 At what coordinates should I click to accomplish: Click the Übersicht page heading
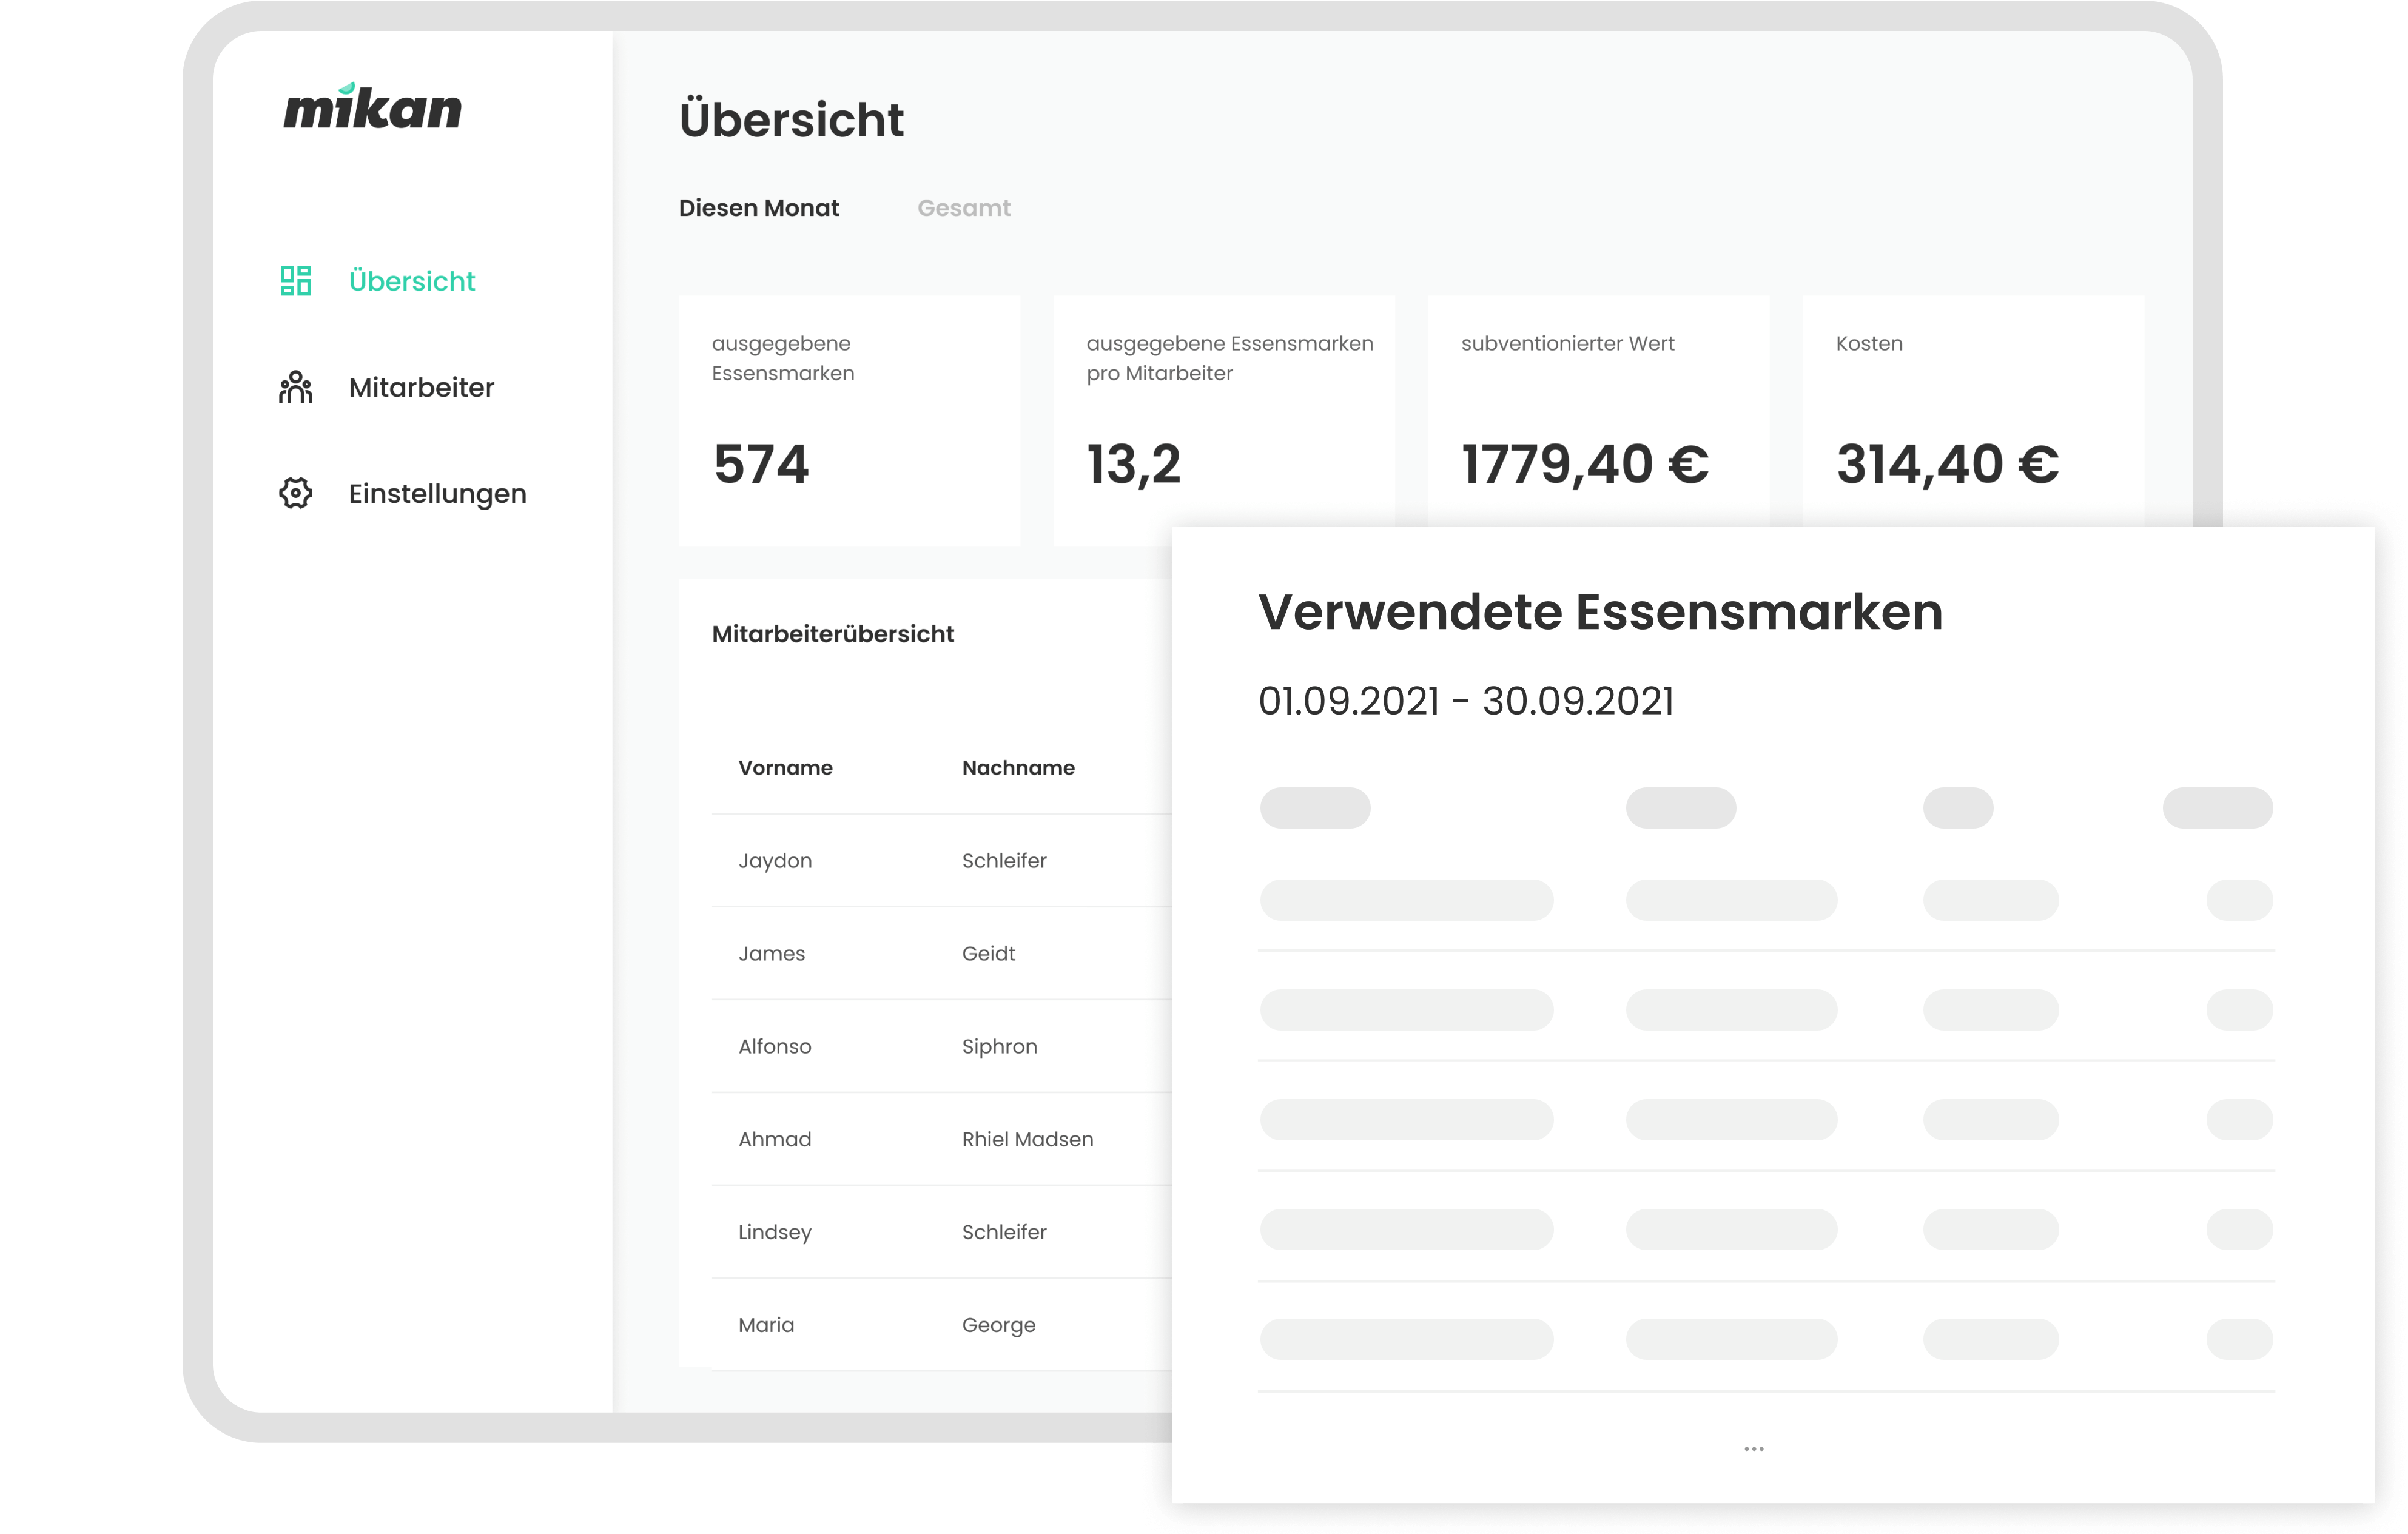pos(791,118)
